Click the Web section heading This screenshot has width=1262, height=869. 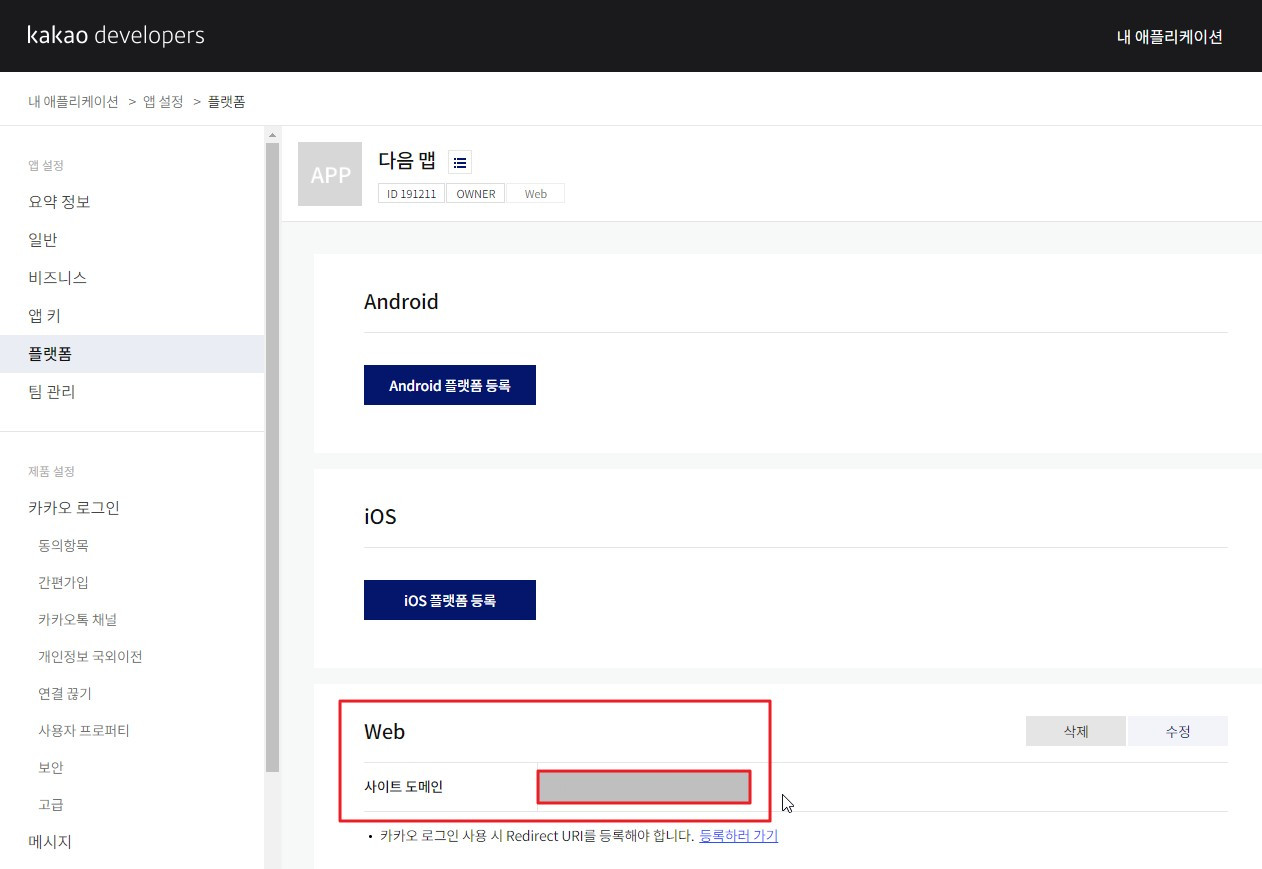[384, 732]
